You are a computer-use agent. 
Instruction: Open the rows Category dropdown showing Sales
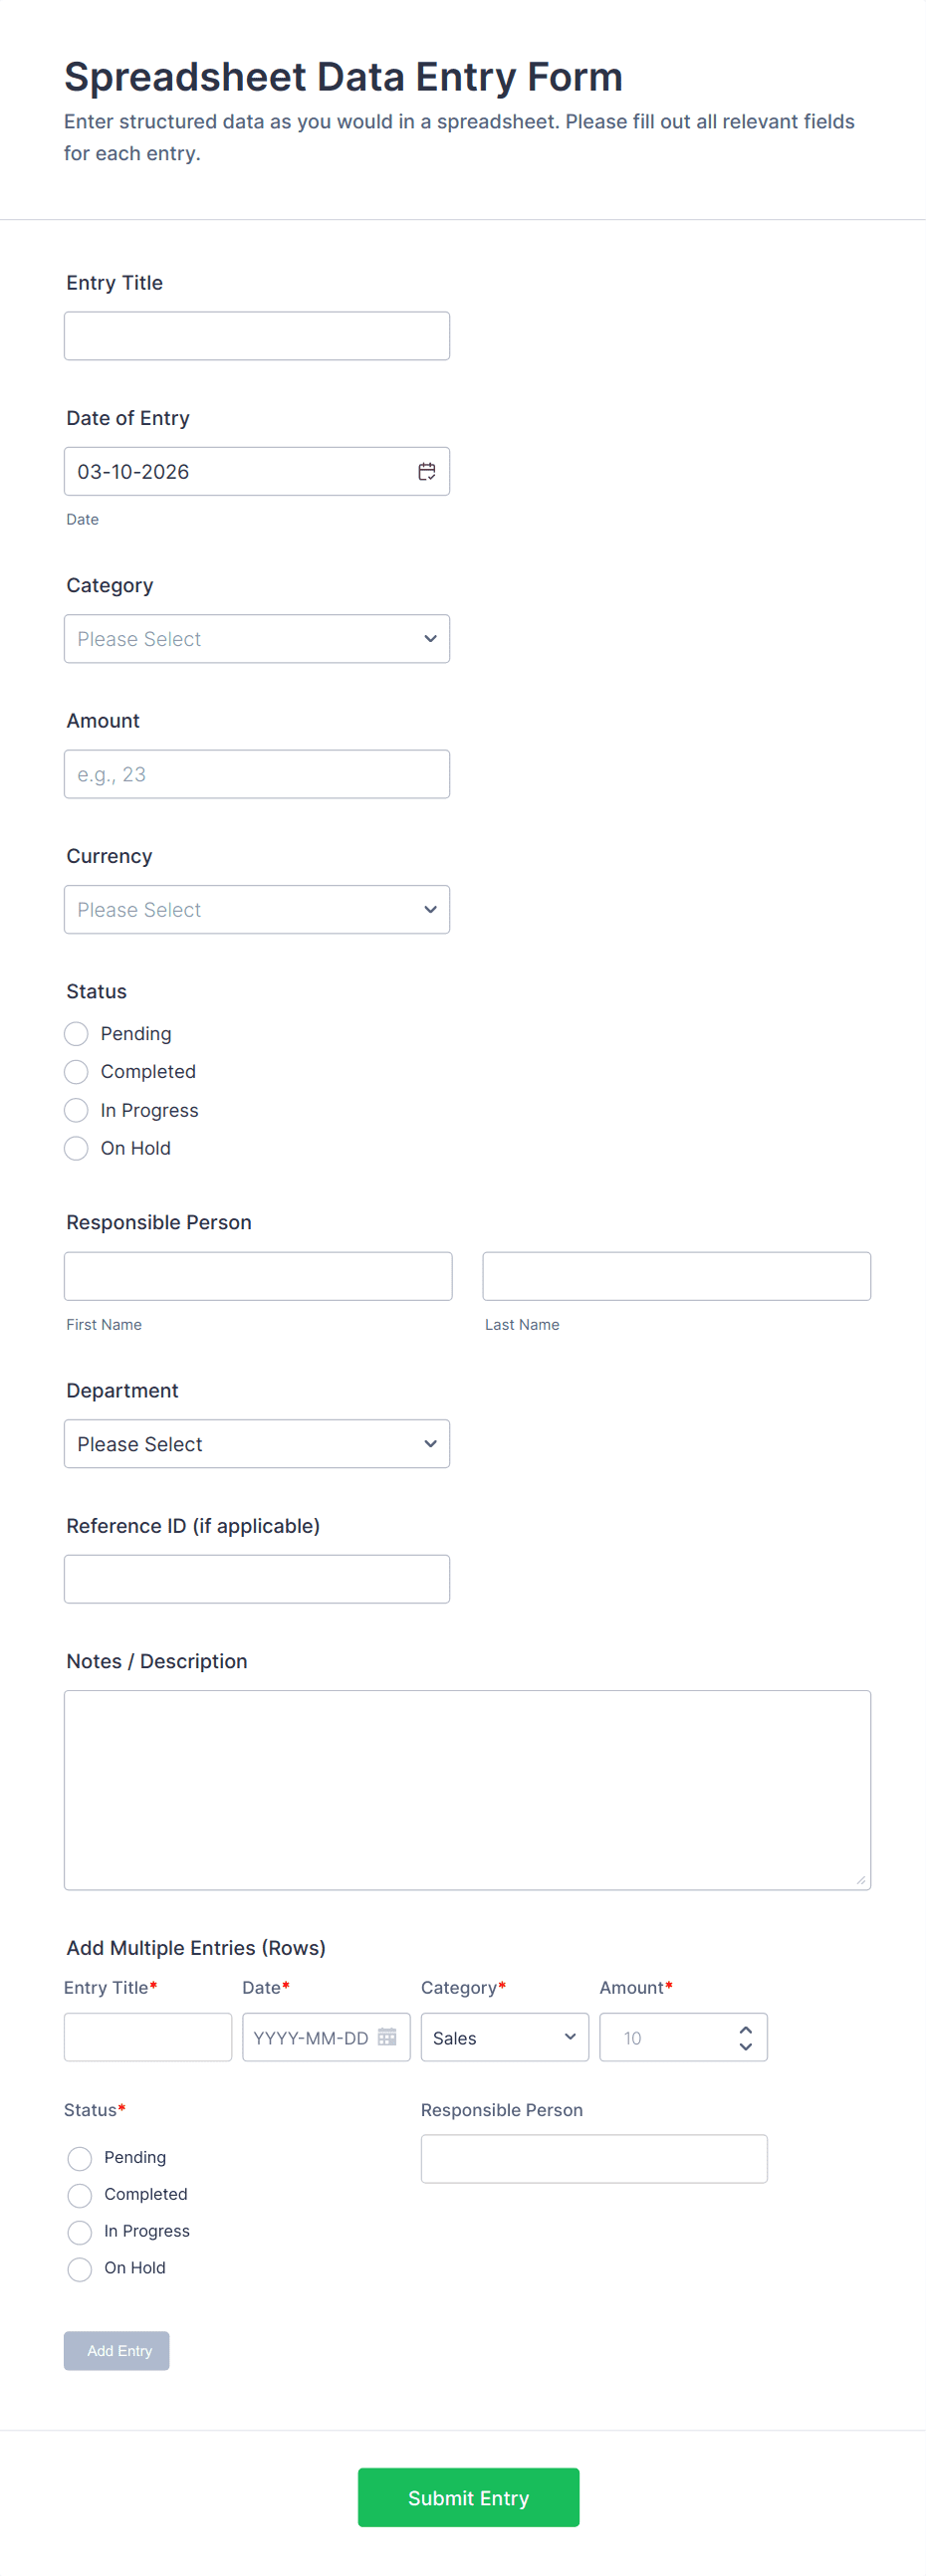coord(504,2037)
